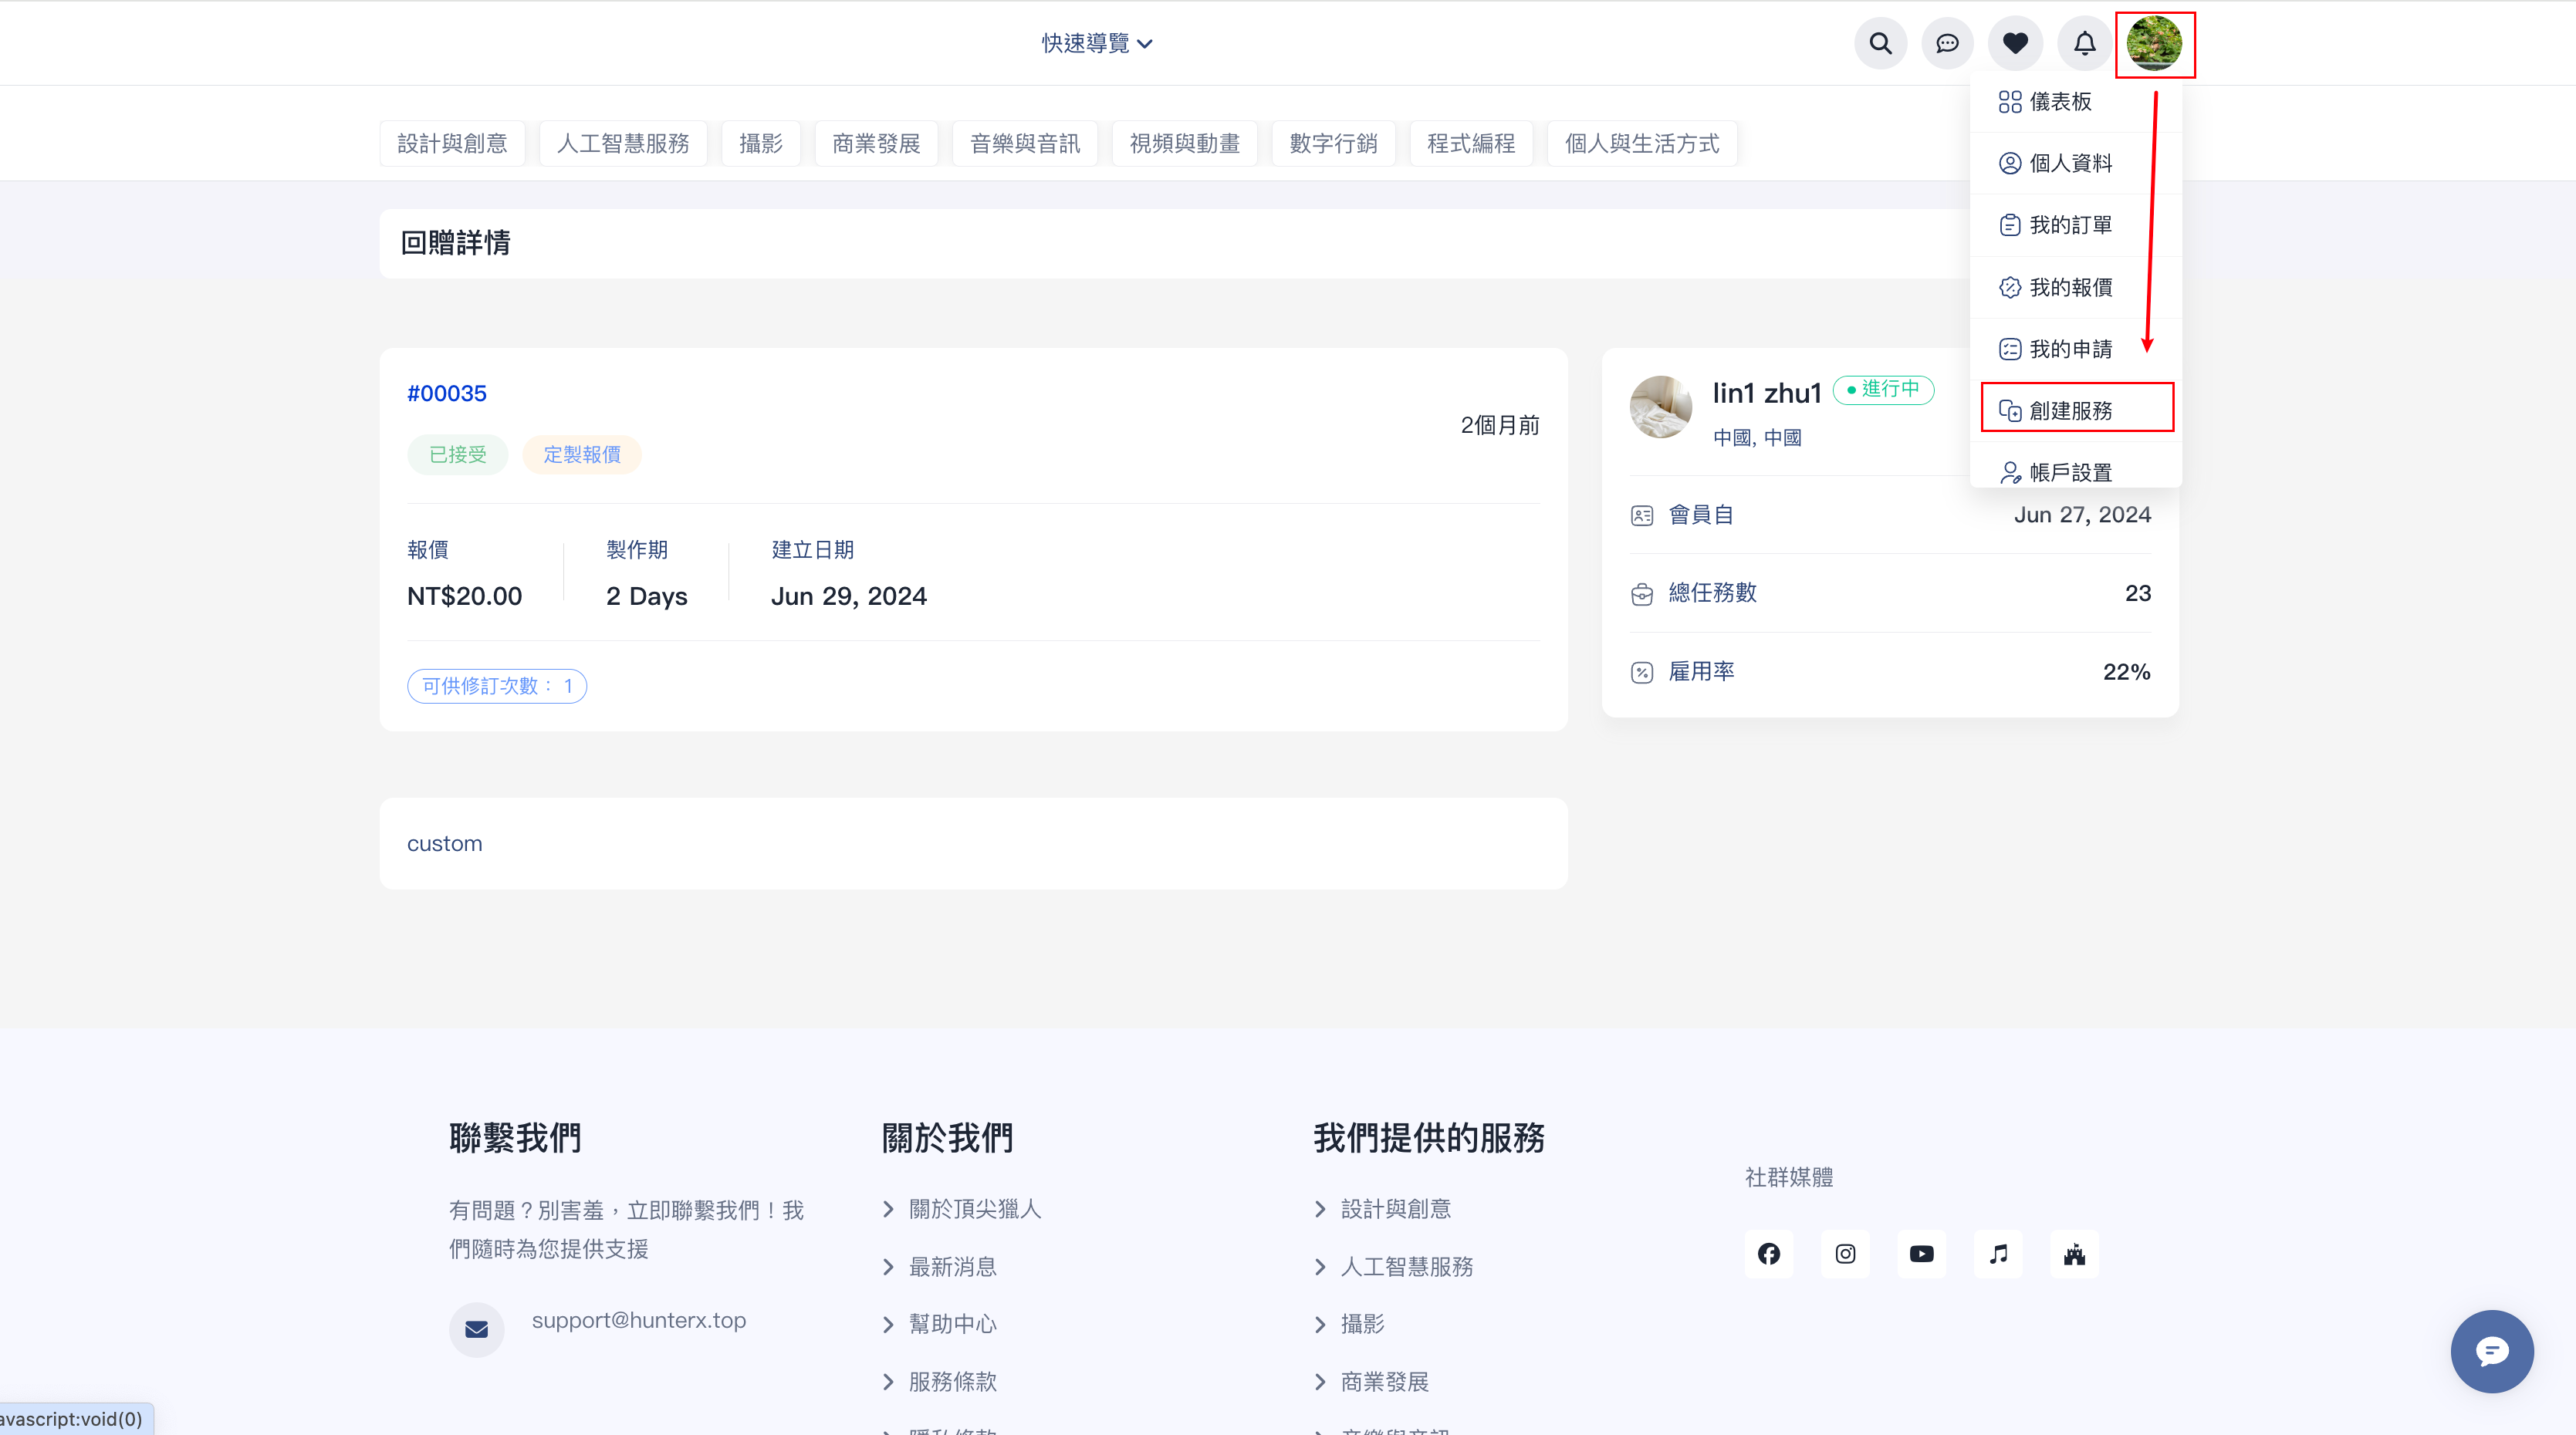Open the YouTube social icon
The image size is (2576, 1435).
[x=1921, y=1254]
